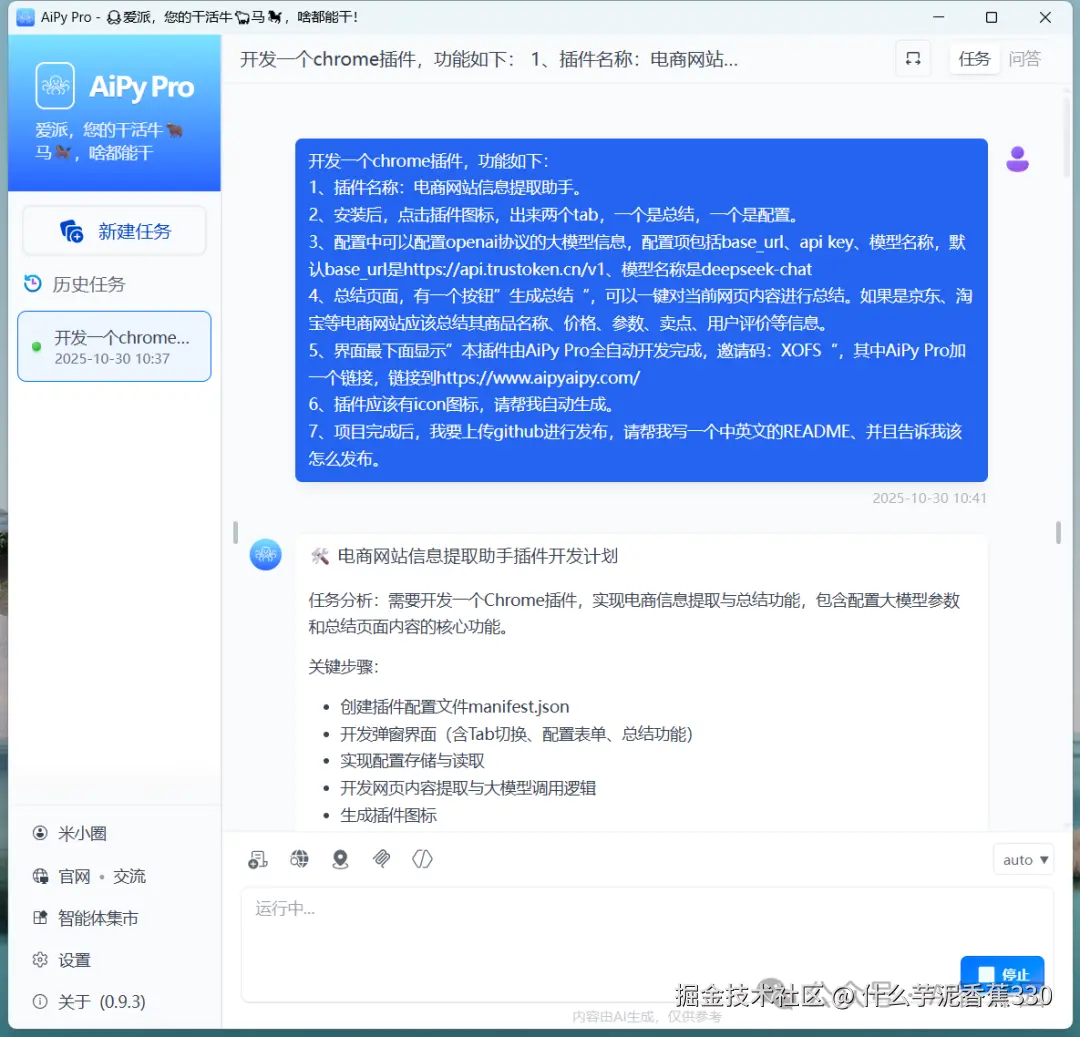Switch to the 问答 tab

pos(1025,59)
